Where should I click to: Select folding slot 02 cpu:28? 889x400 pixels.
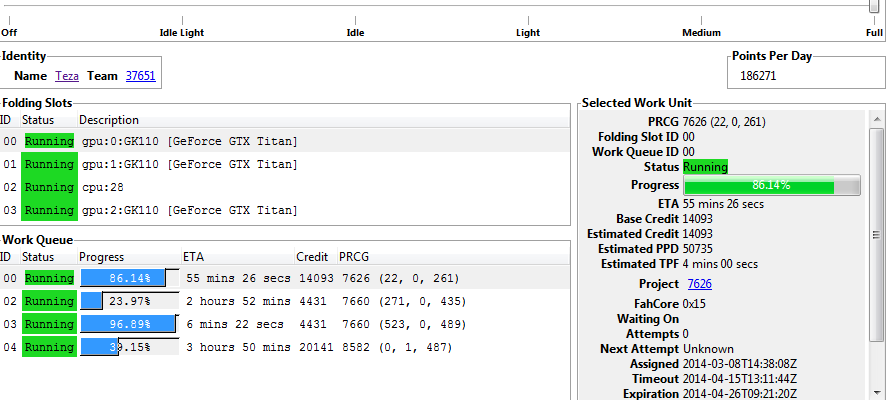coord(285,187)
